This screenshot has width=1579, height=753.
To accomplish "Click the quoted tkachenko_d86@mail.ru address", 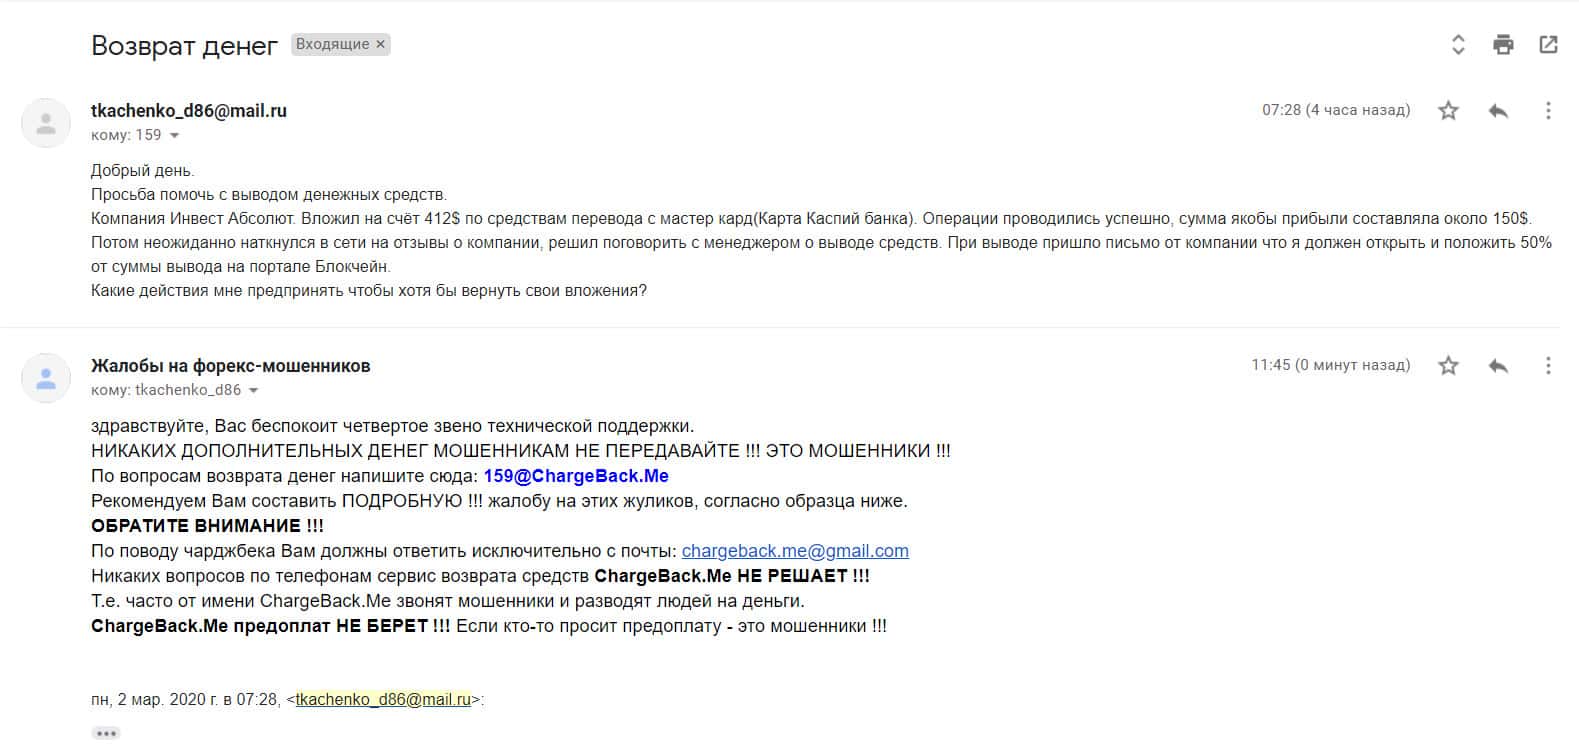I will [383, 700].
